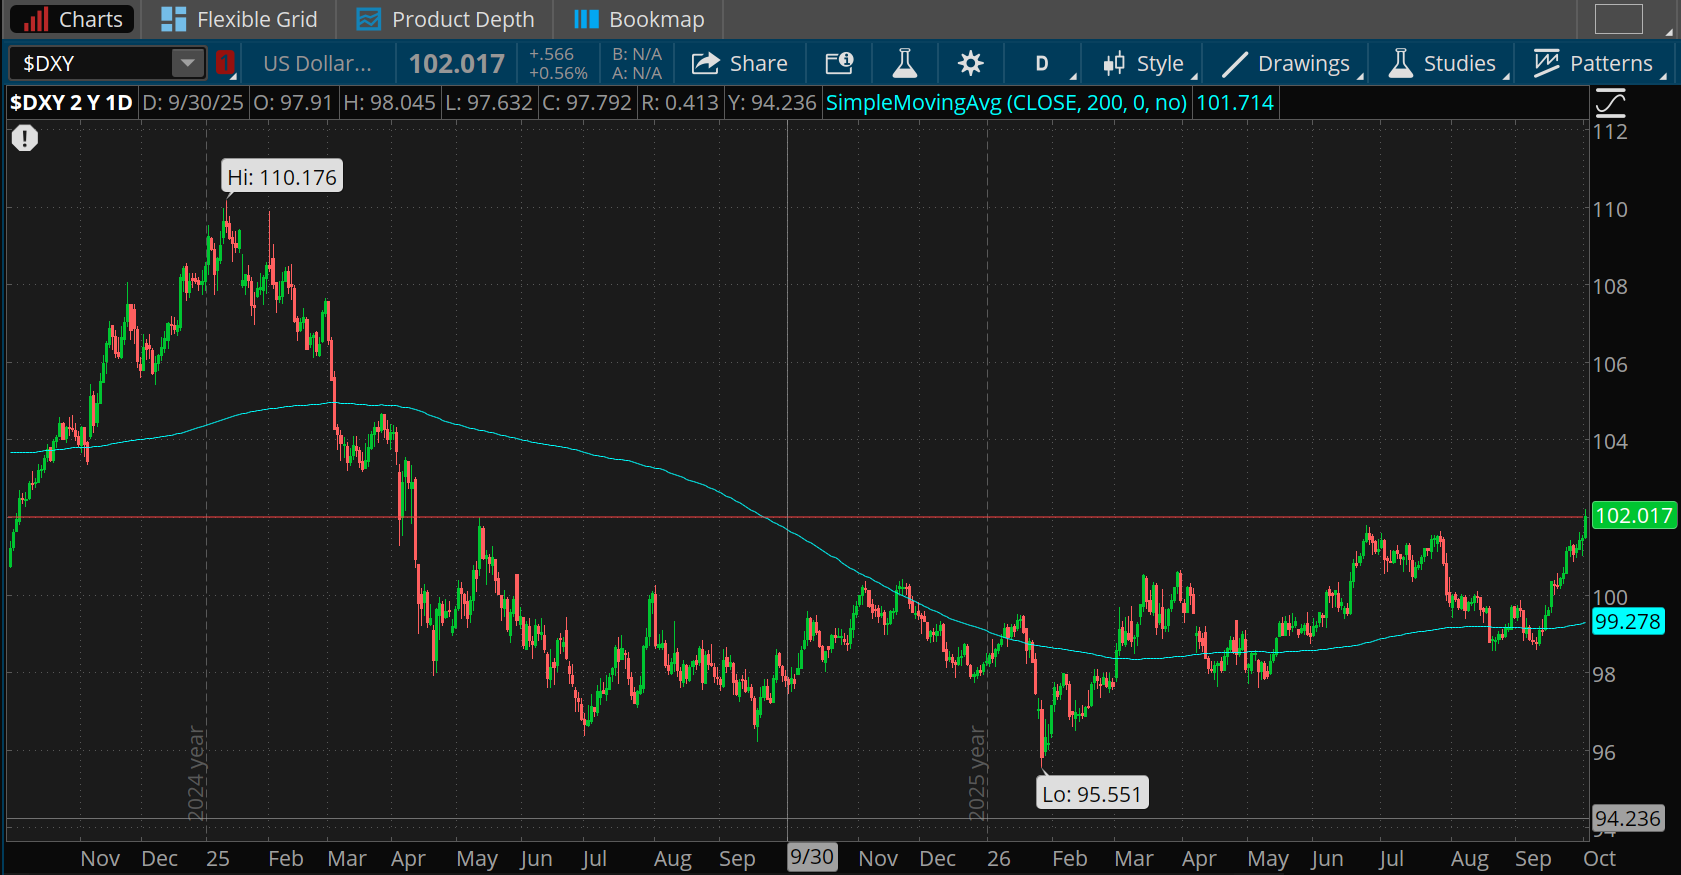Click the $DXY 2 Y 1D chart label
The height and width of the screenshot is (875, 1681).
pos(71,103)
